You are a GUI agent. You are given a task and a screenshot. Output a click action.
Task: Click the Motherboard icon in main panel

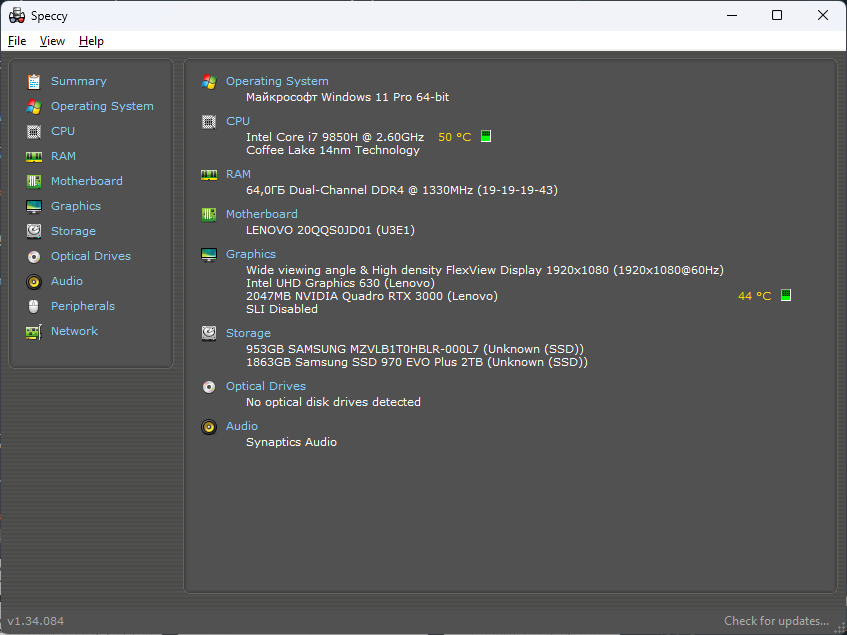(x=209, y=214)
